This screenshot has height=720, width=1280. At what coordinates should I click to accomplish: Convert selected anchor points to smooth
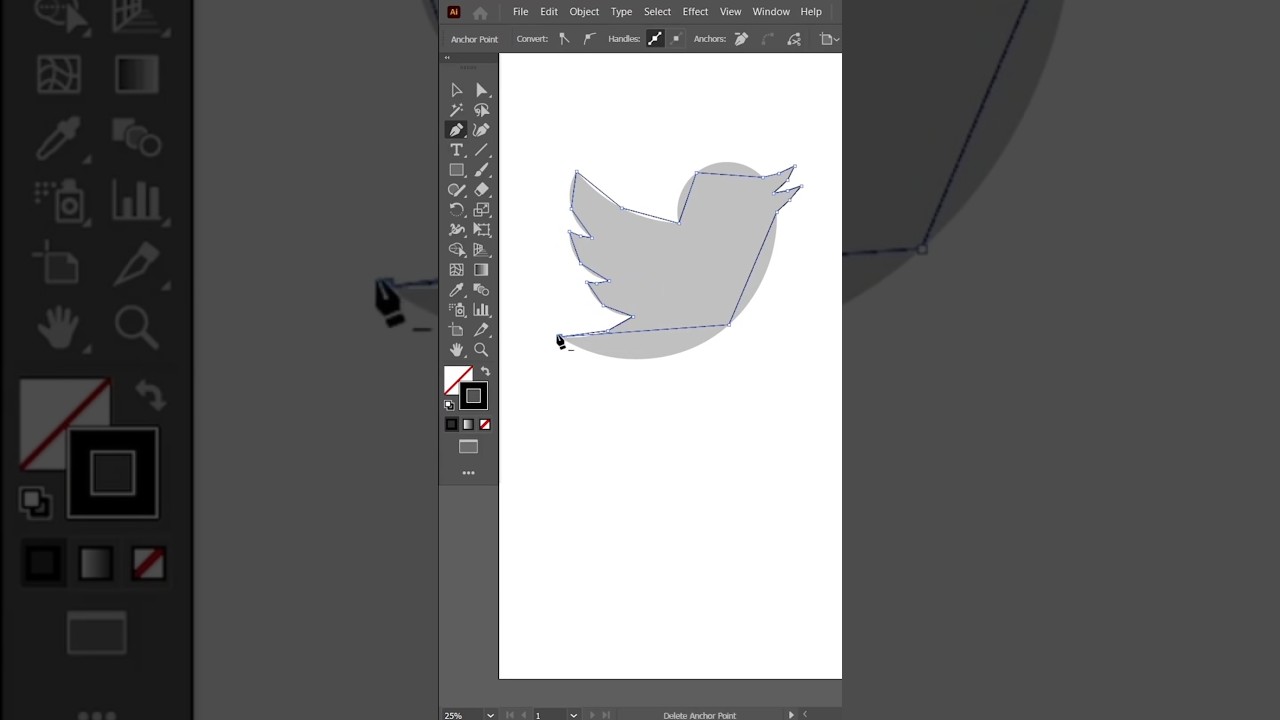coord(589,39)
